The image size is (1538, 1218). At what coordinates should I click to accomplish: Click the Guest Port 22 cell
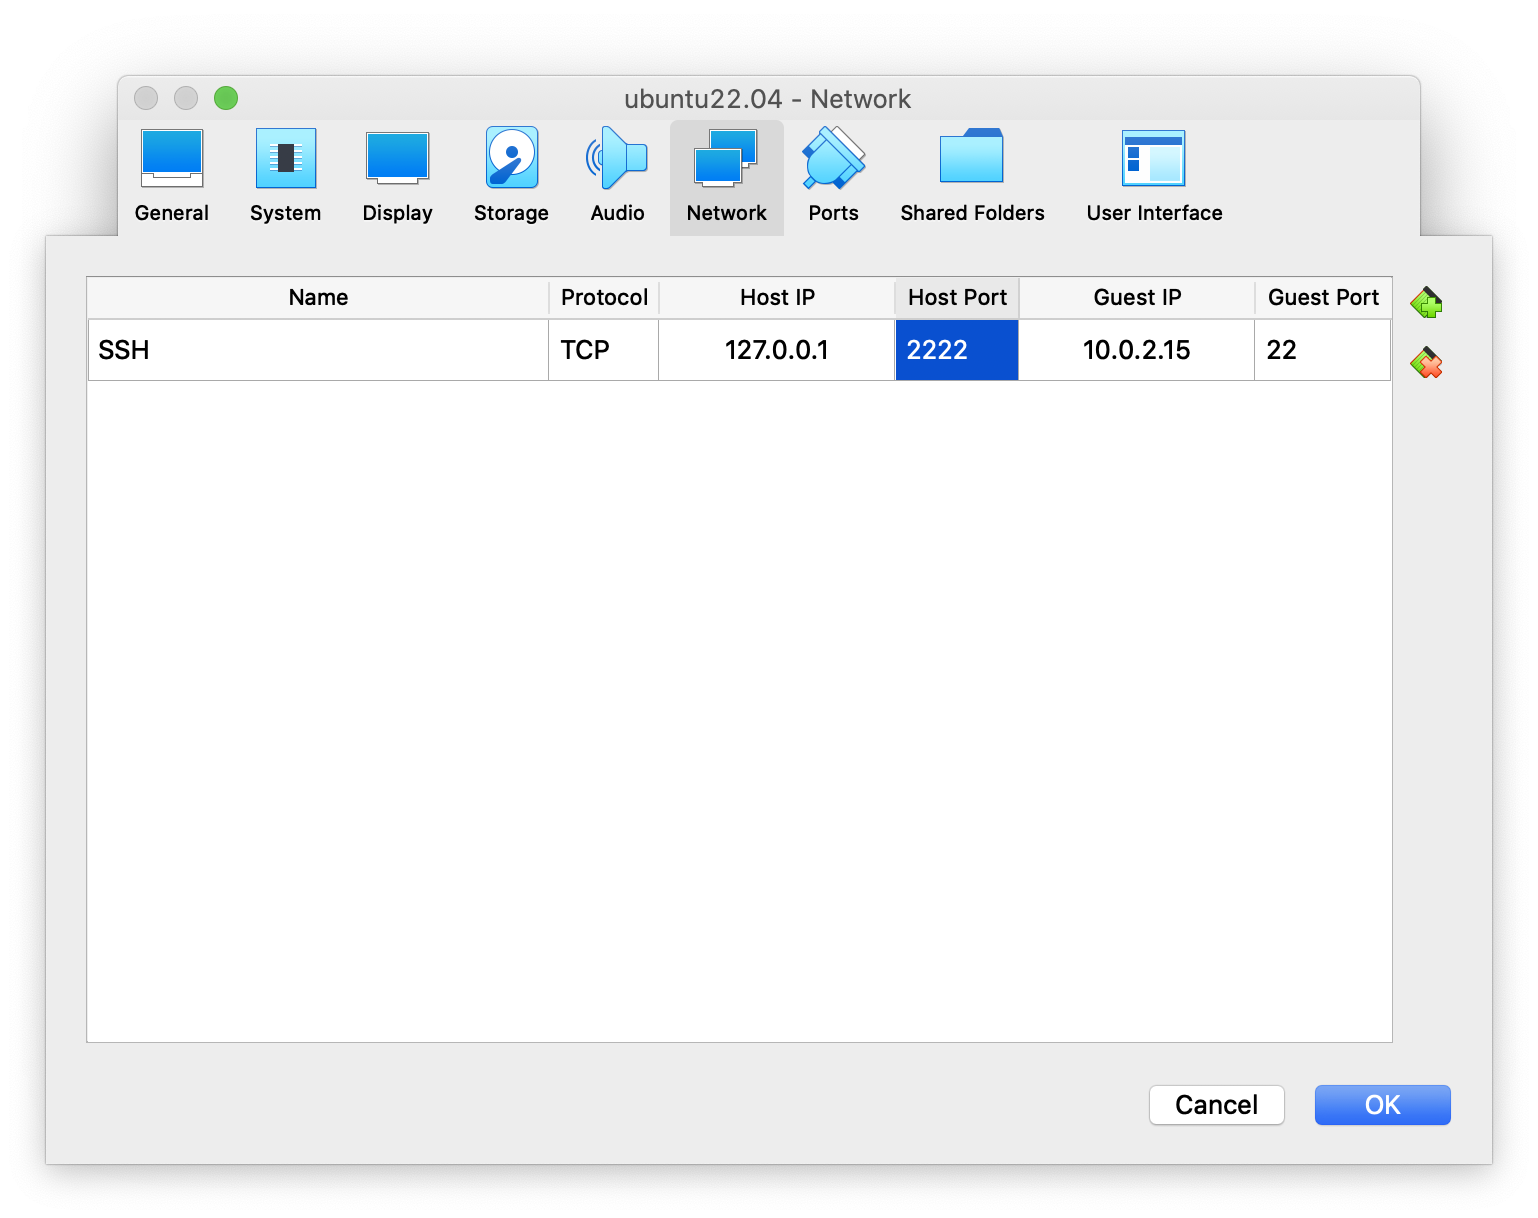click(x=1321, y=350)
